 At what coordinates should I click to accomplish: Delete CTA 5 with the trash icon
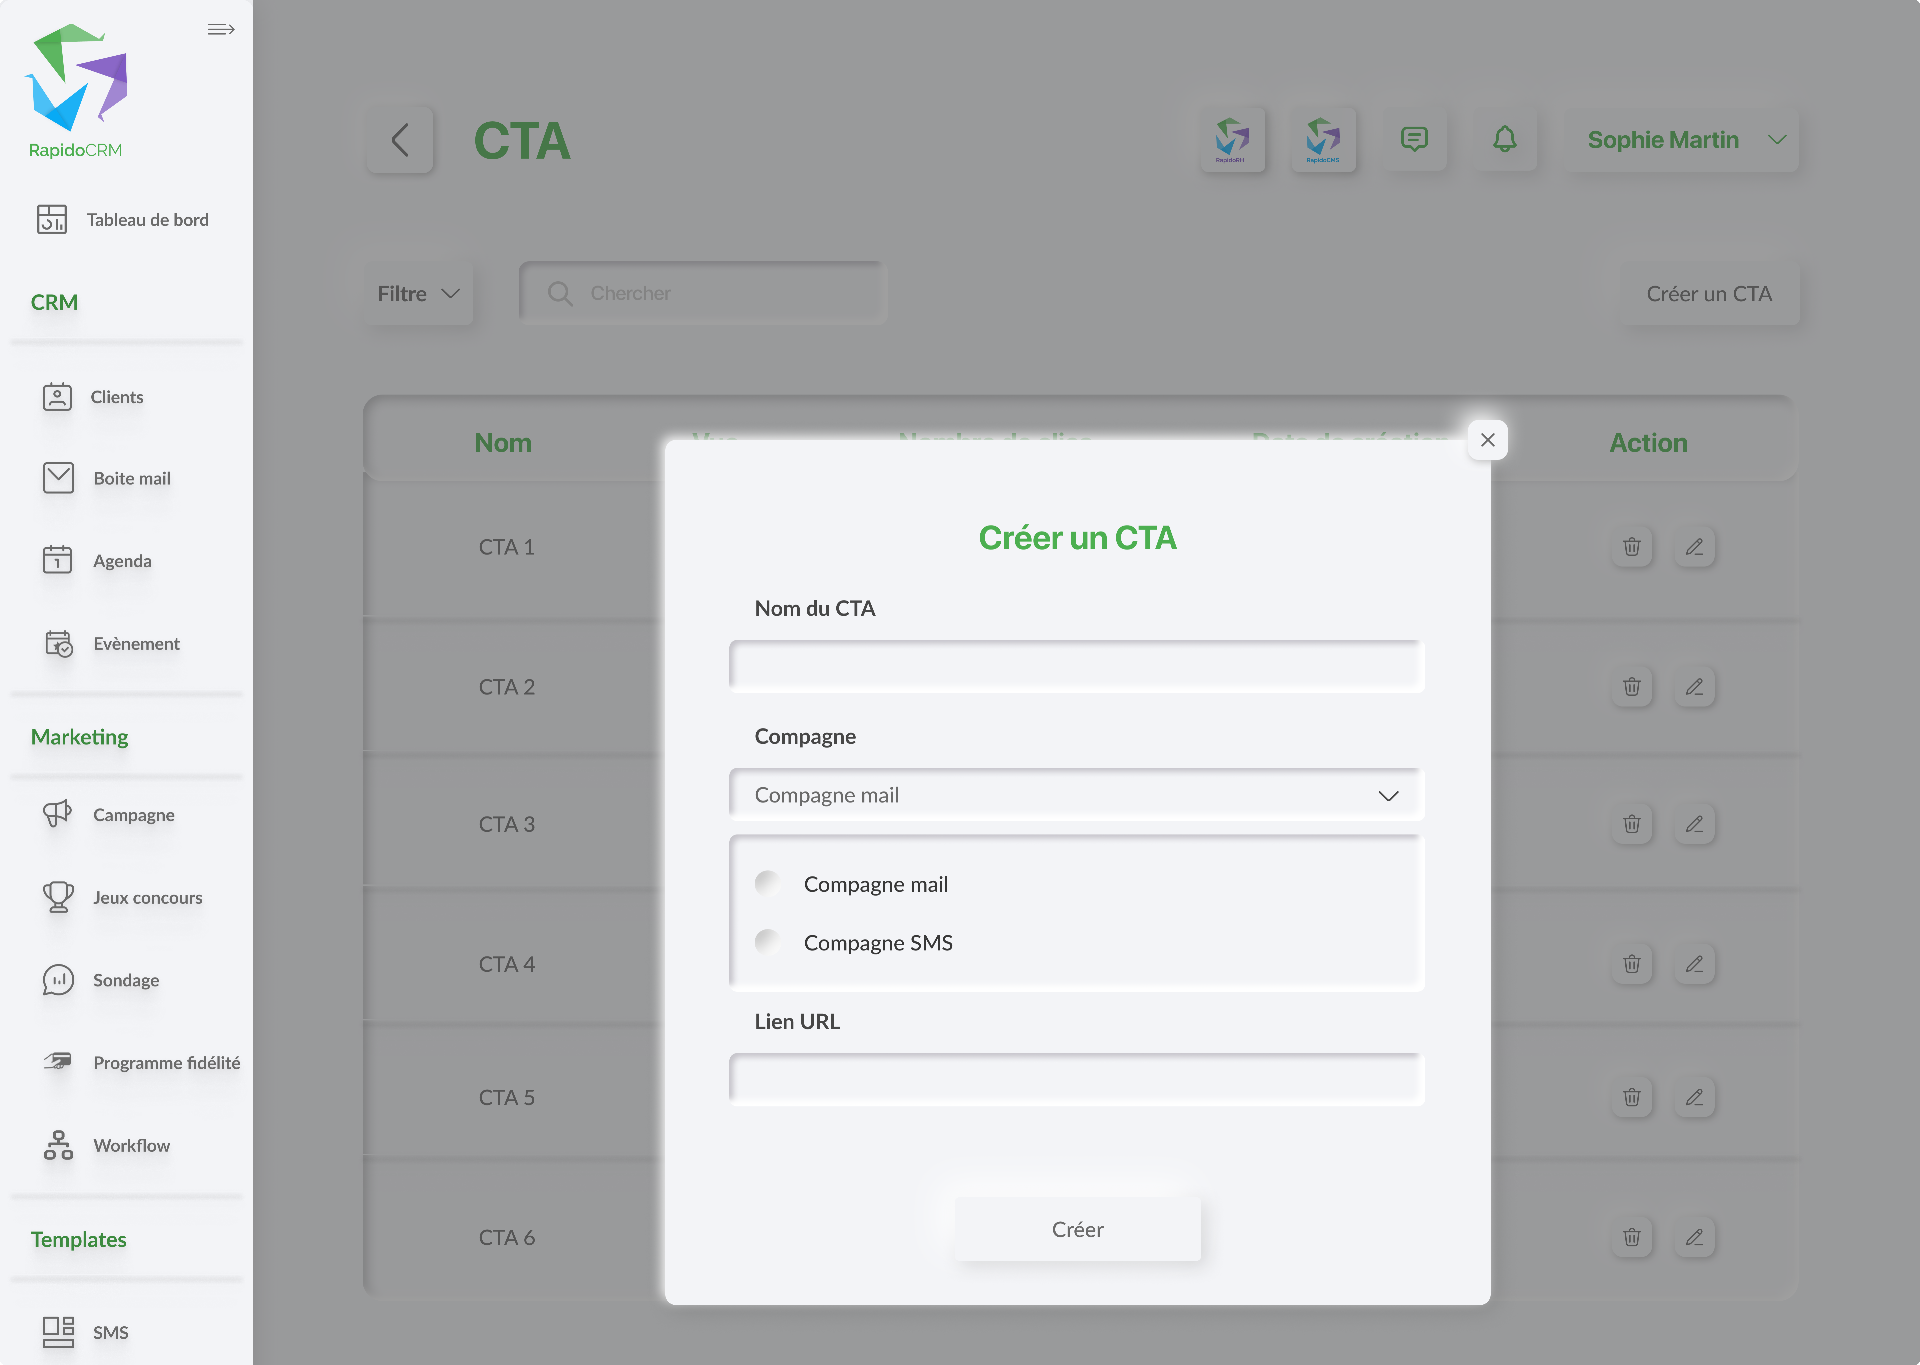pos(1632,1097)
